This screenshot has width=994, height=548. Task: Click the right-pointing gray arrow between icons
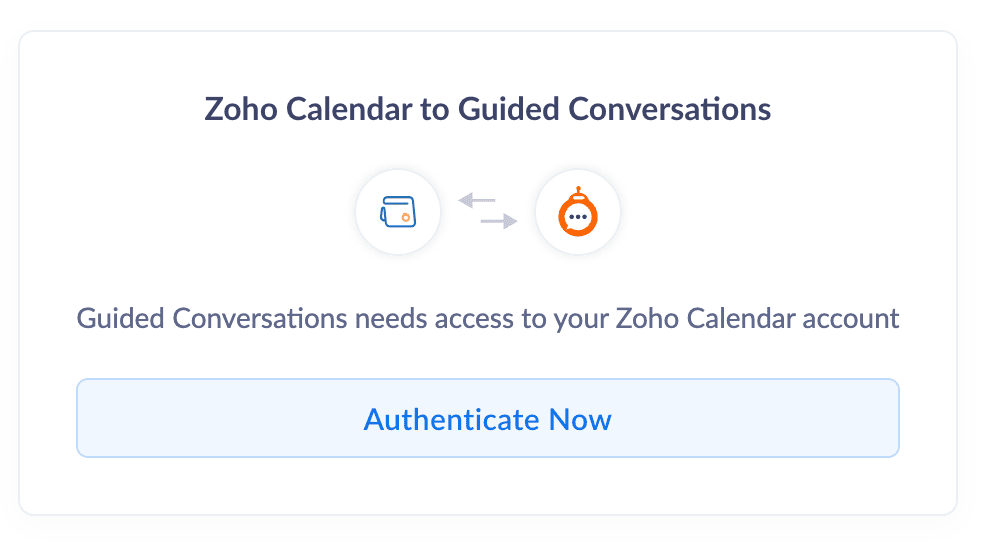pos(499,221)
